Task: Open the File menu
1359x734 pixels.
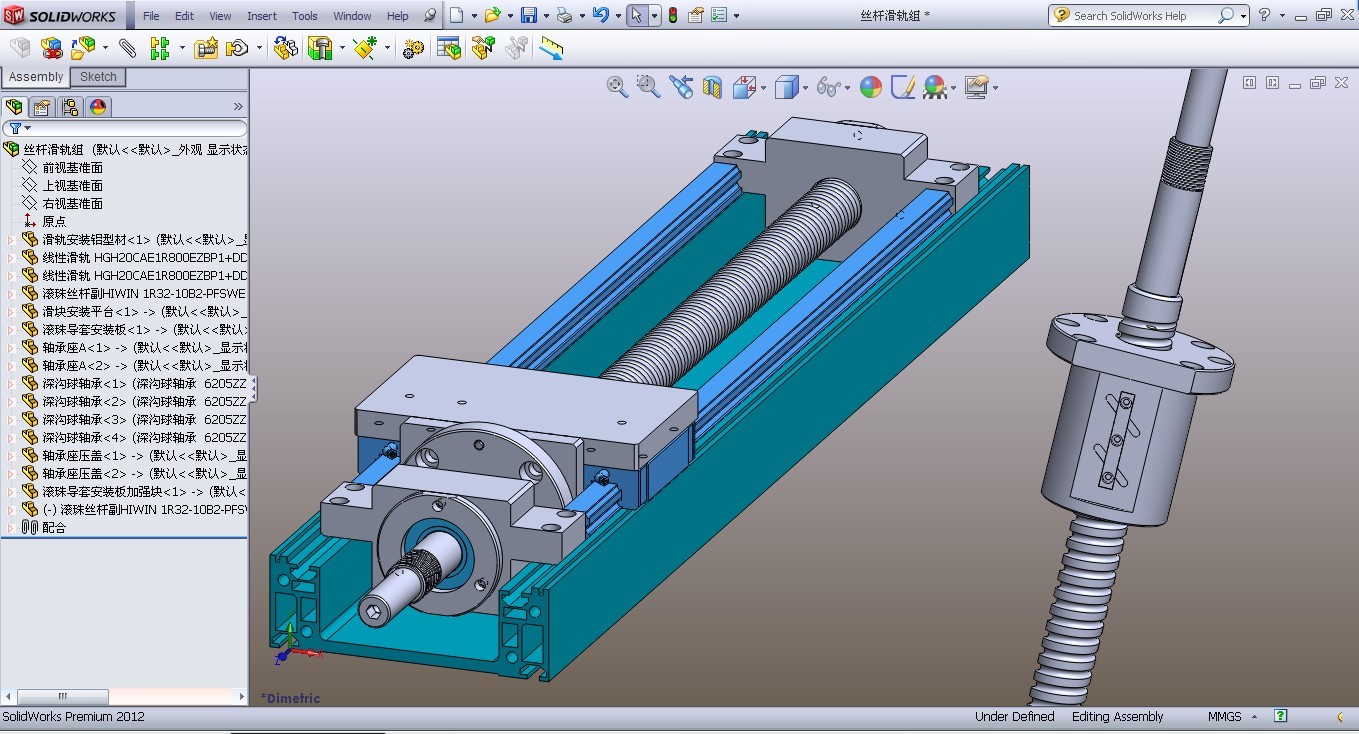Action: click(151, 16)
